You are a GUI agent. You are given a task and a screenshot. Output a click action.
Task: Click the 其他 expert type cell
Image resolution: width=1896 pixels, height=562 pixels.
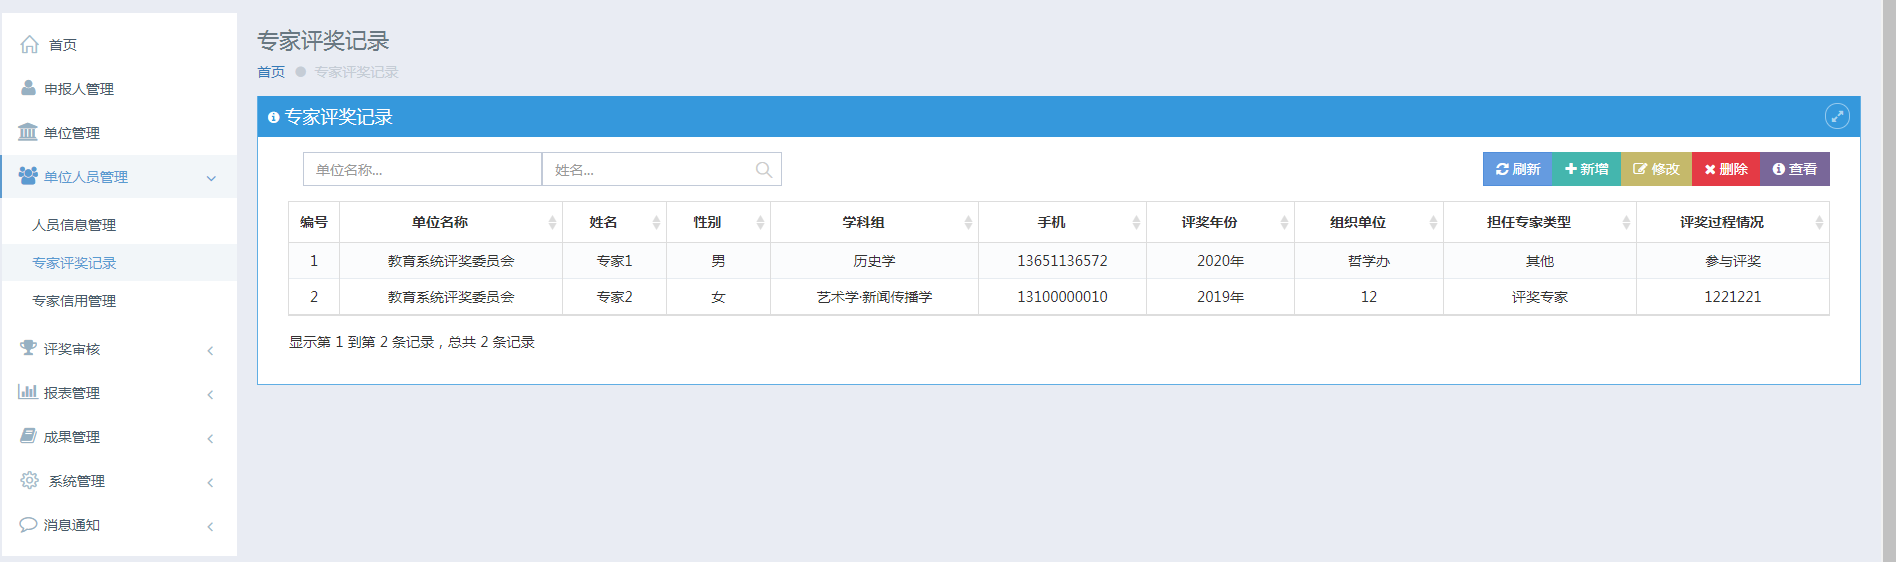click(x=1540, y=261)
